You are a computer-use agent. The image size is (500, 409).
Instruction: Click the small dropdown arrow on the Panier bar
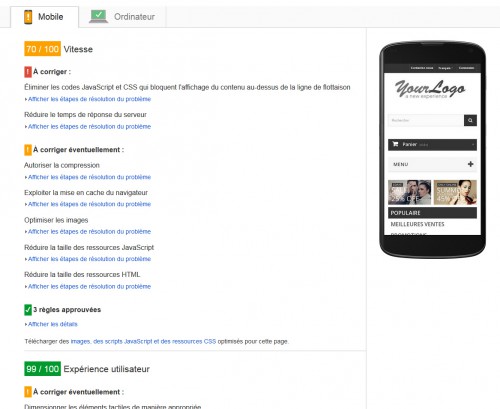click(473, 145)
